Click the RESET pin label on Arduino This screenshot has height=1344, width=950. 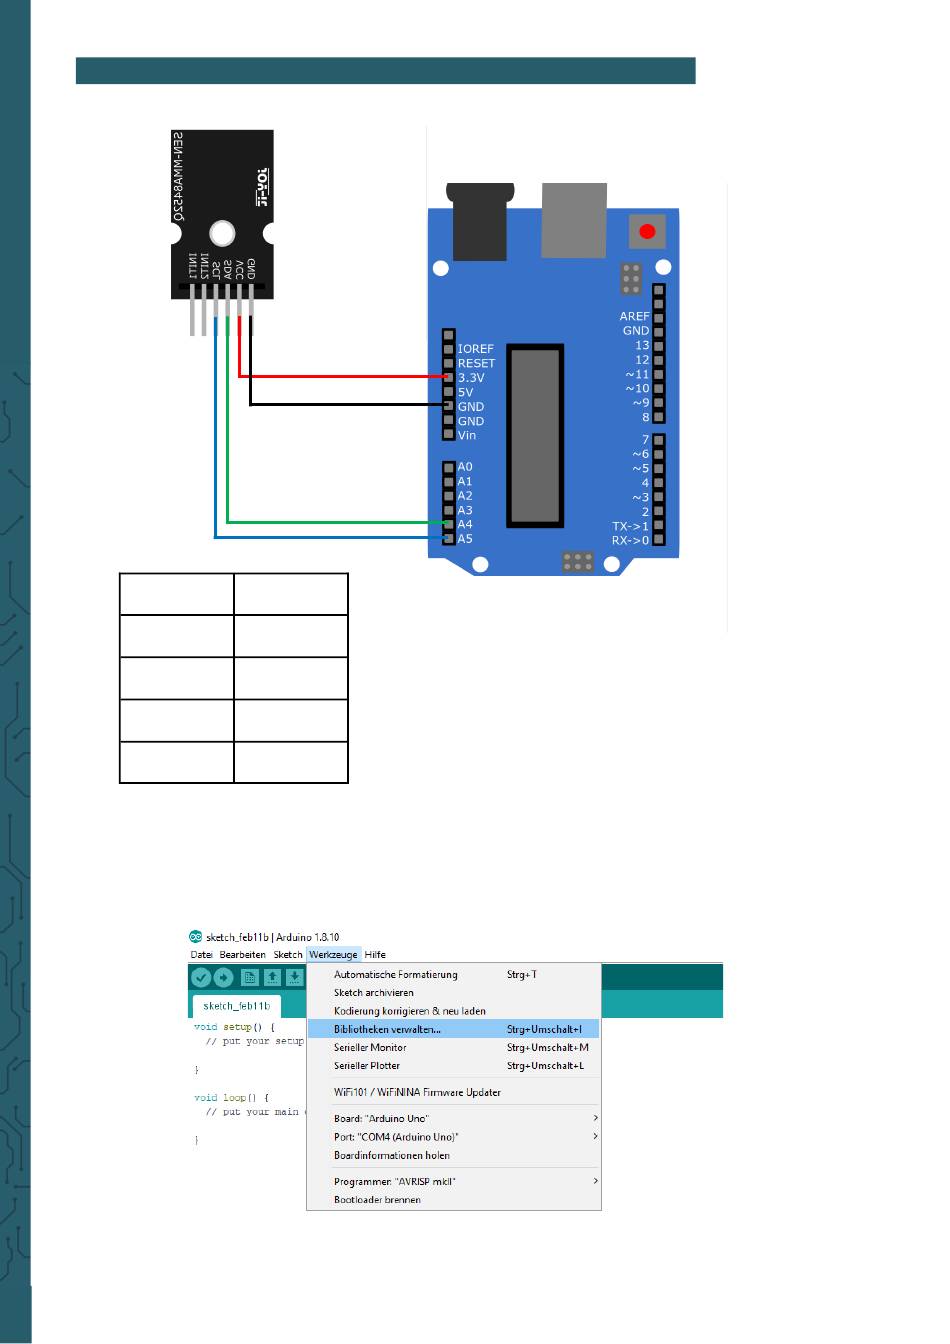click(476, 363)
